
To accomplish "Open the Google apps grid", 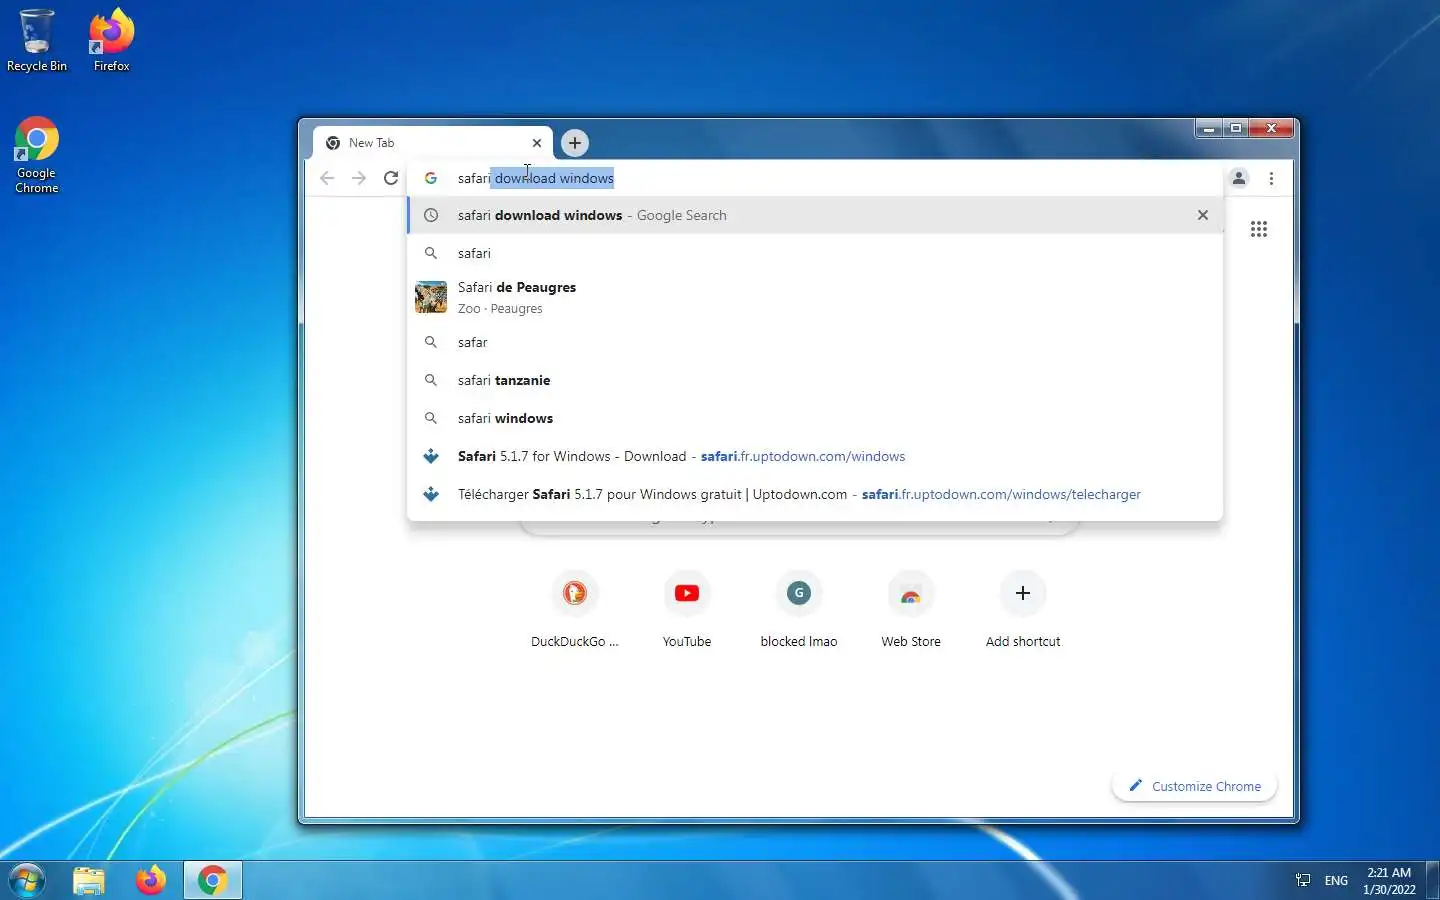I will [x=1259, y=229].
